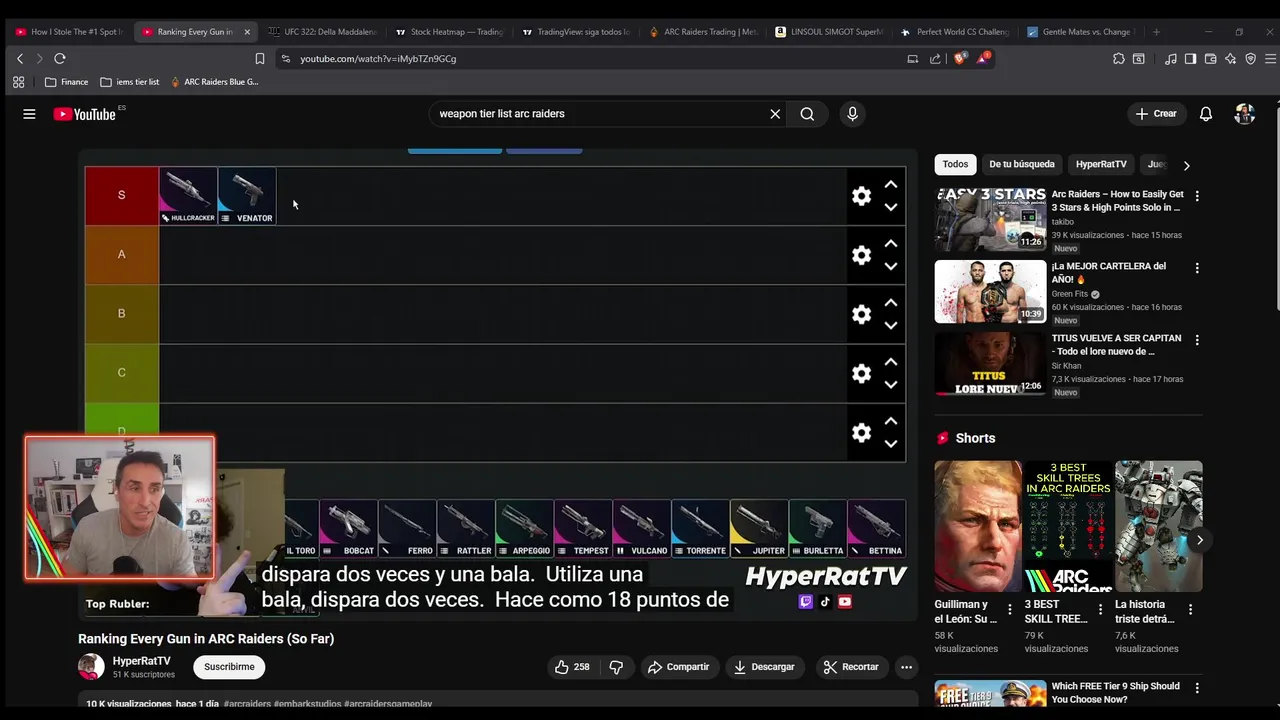Open more video actions ellipsis

tap(906, 667)
